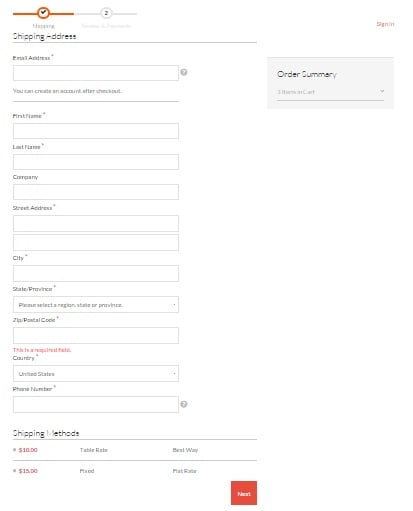
Task: Click the first Street Address line field
Action: (x=96, y=223)
